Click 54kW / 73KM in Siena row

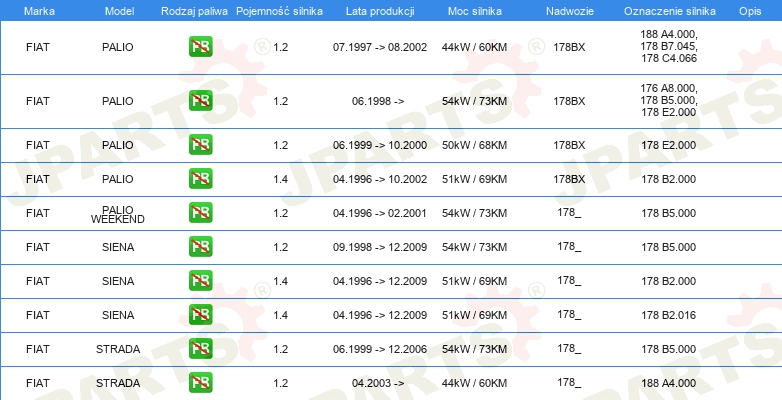click(x=474, y=247)
